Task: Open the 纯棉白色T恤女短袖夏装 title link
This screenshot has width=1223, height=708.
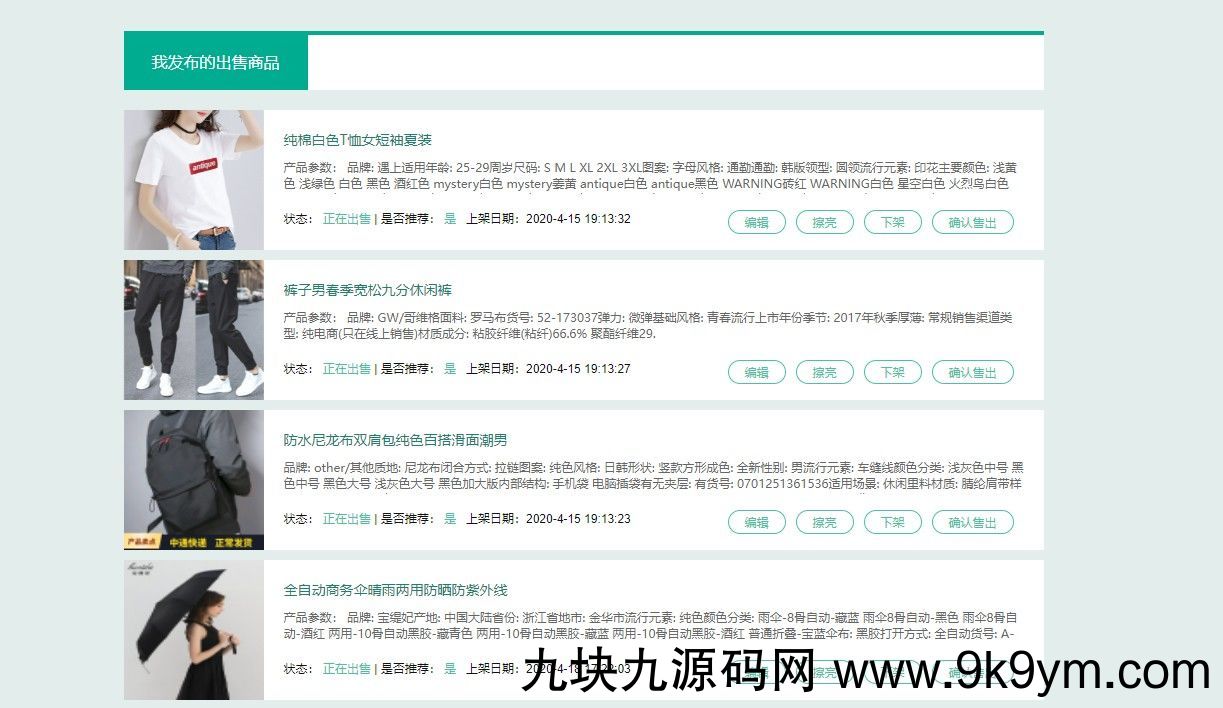Action: click(357, 140)
